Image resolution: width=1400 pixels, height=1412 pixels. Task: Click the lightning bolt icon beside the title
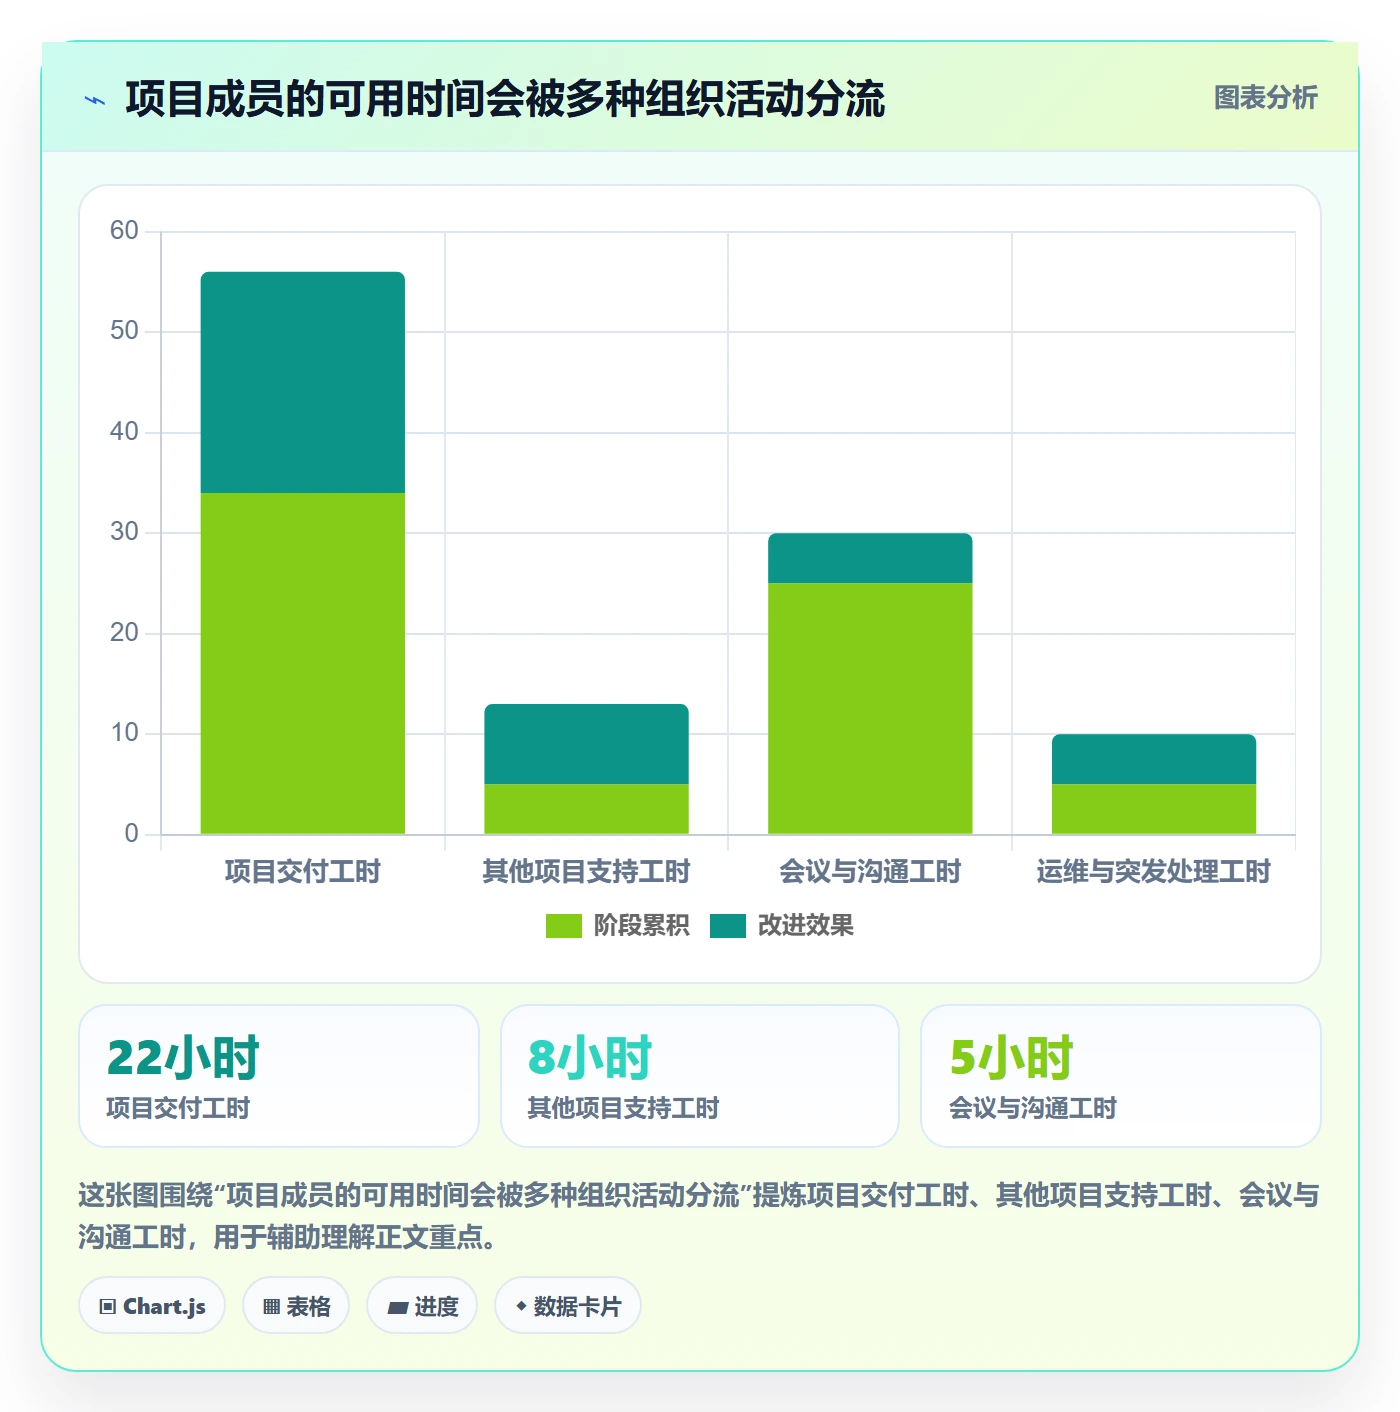tap(95, 100)
